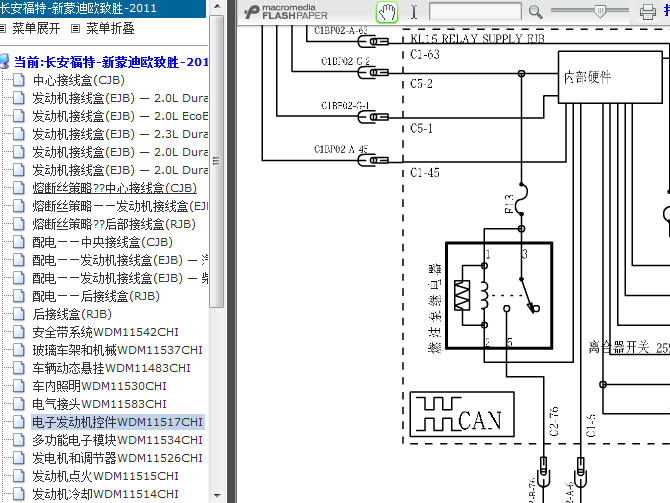This screenshot has width=670, height=503.
Task: Click page icon beside 安全带系统WDM11542CHI
Action: (18, 332)
